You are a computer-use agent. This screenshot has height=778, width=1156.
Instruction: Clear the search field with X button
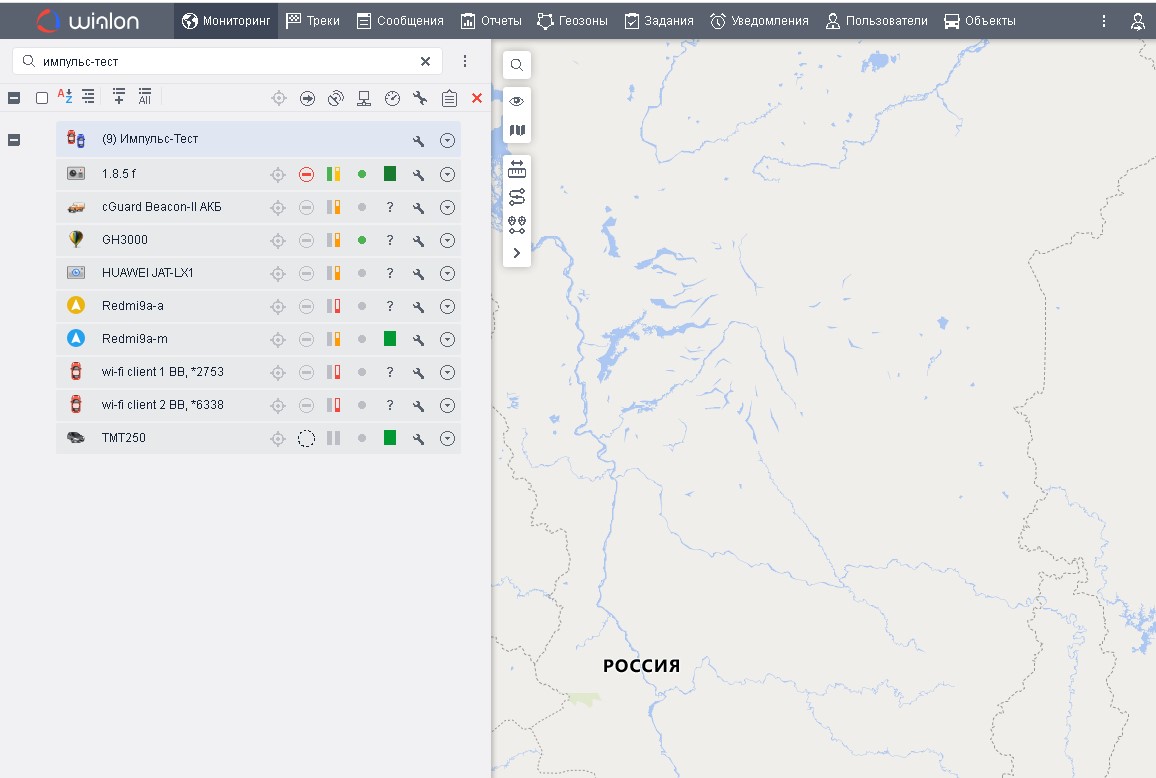425,62
